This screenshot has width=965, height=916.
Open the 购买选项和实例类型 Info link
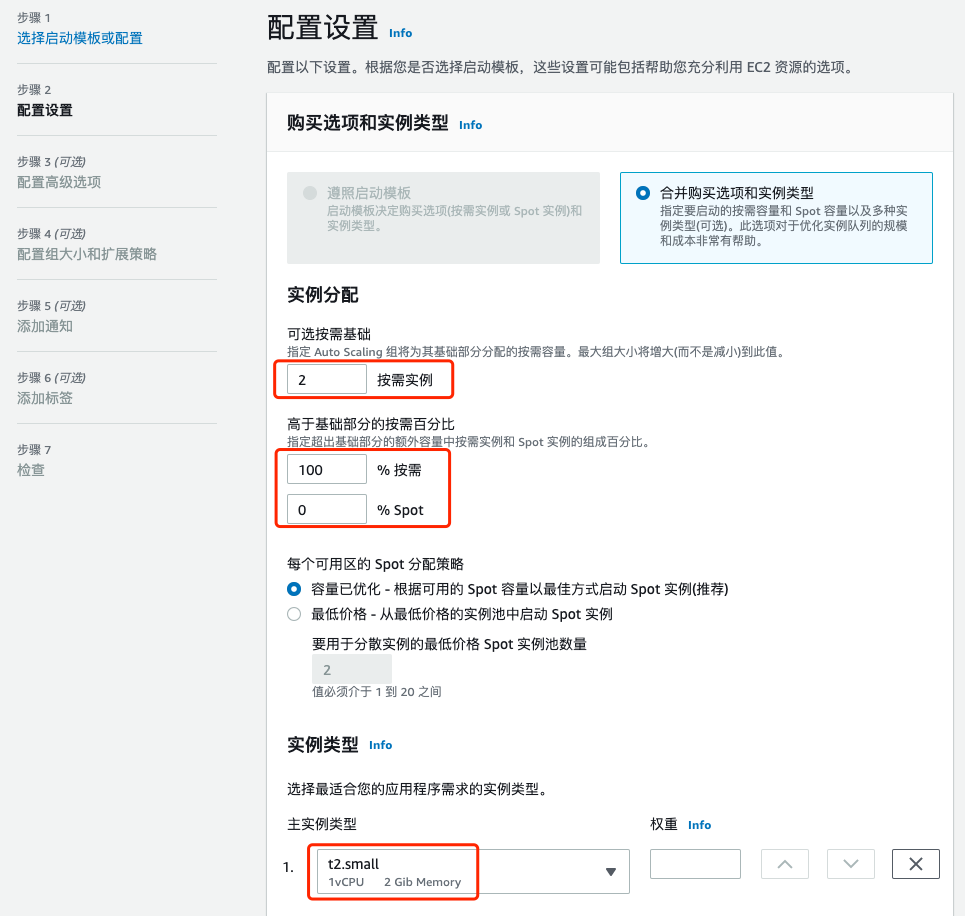pos(470,125)
